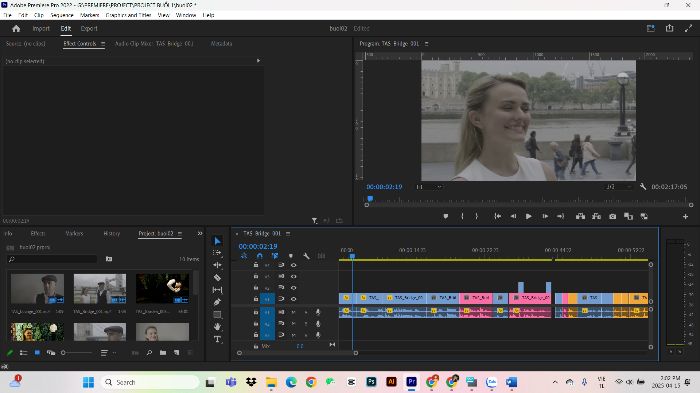This screenshot has width=700, height=393.
Task: Open the Window menu
Action: click(x=186, y=15)
